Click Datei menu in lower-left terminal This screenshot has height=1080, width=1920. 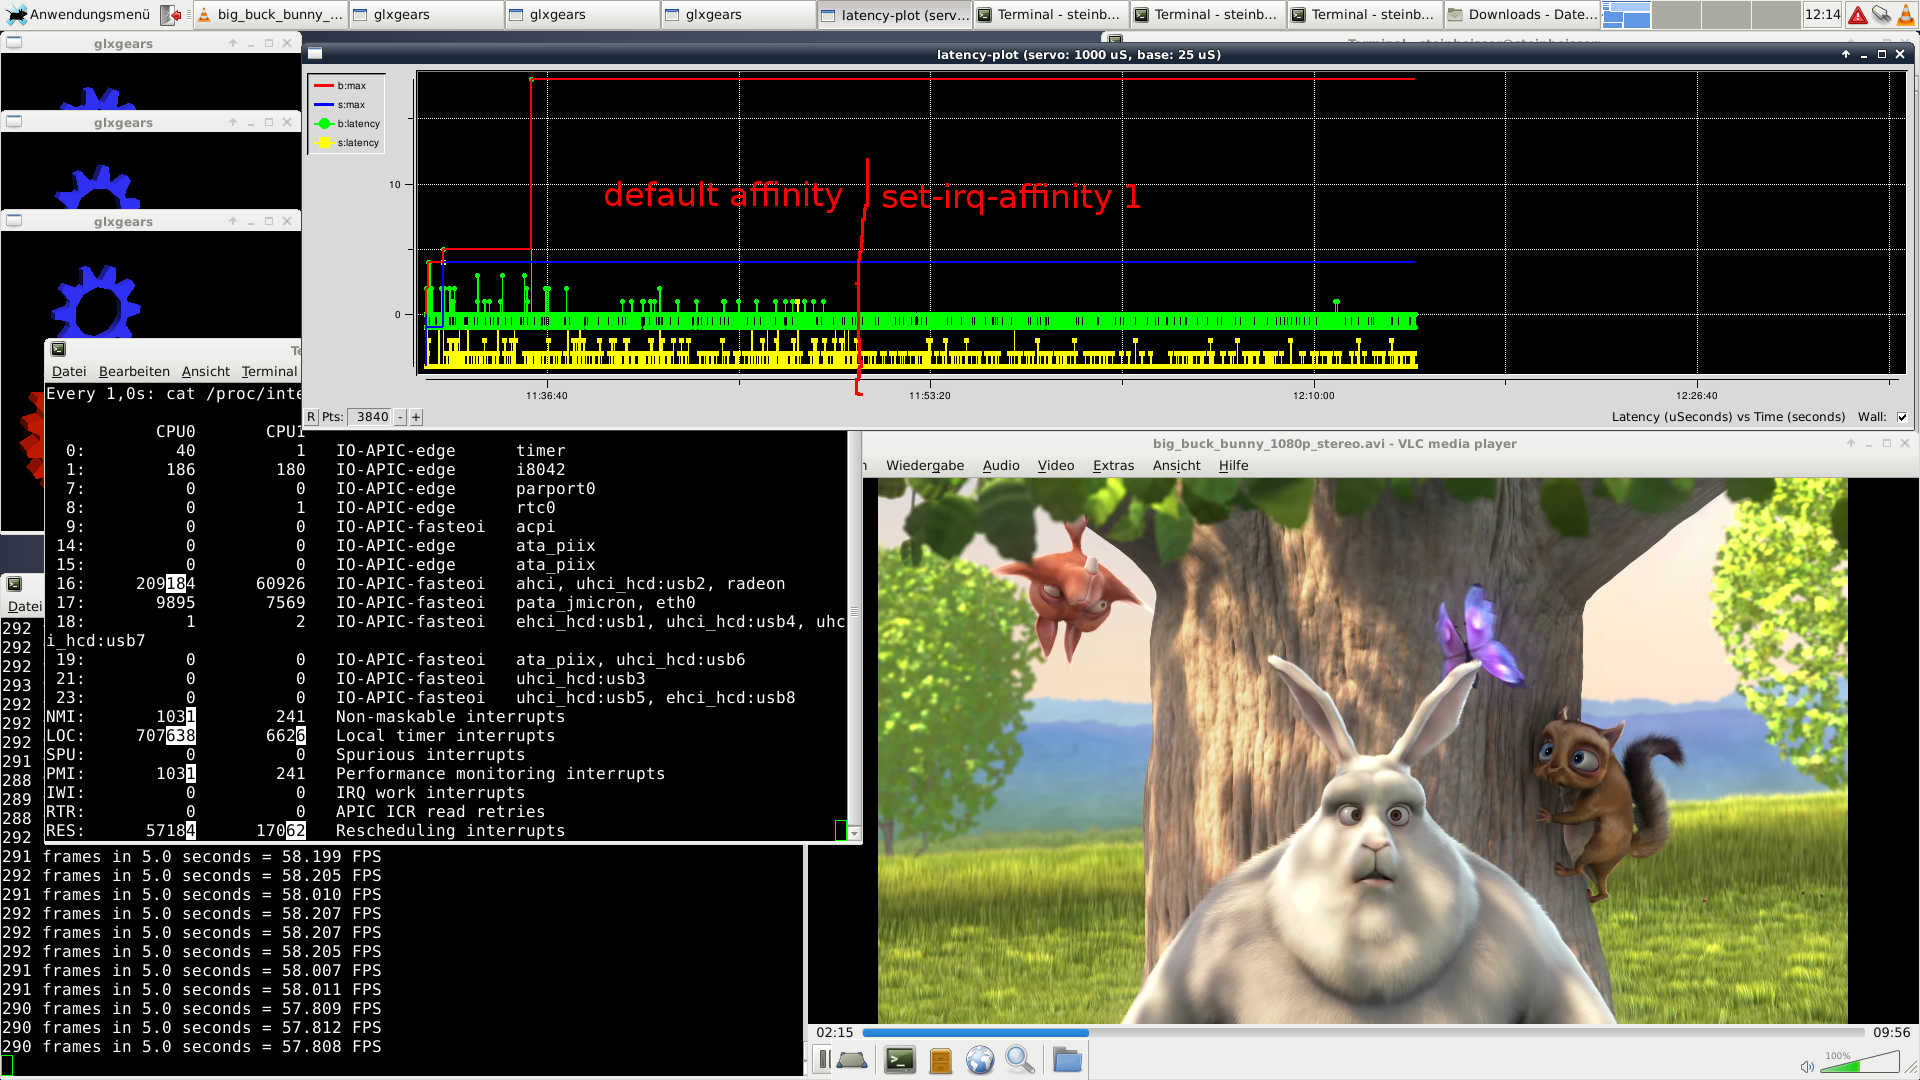pyautogui.click(x=24, y=606)
